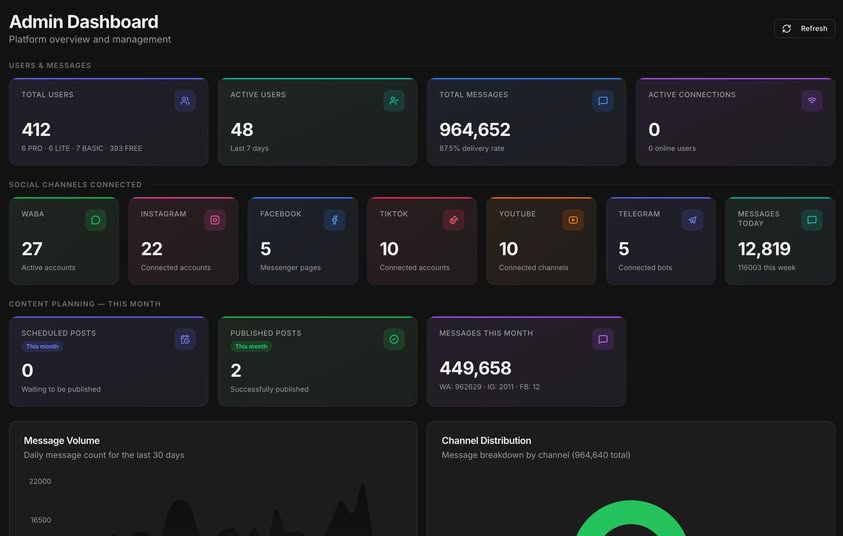Click the 'Last 7 days' text

[249, 148]
